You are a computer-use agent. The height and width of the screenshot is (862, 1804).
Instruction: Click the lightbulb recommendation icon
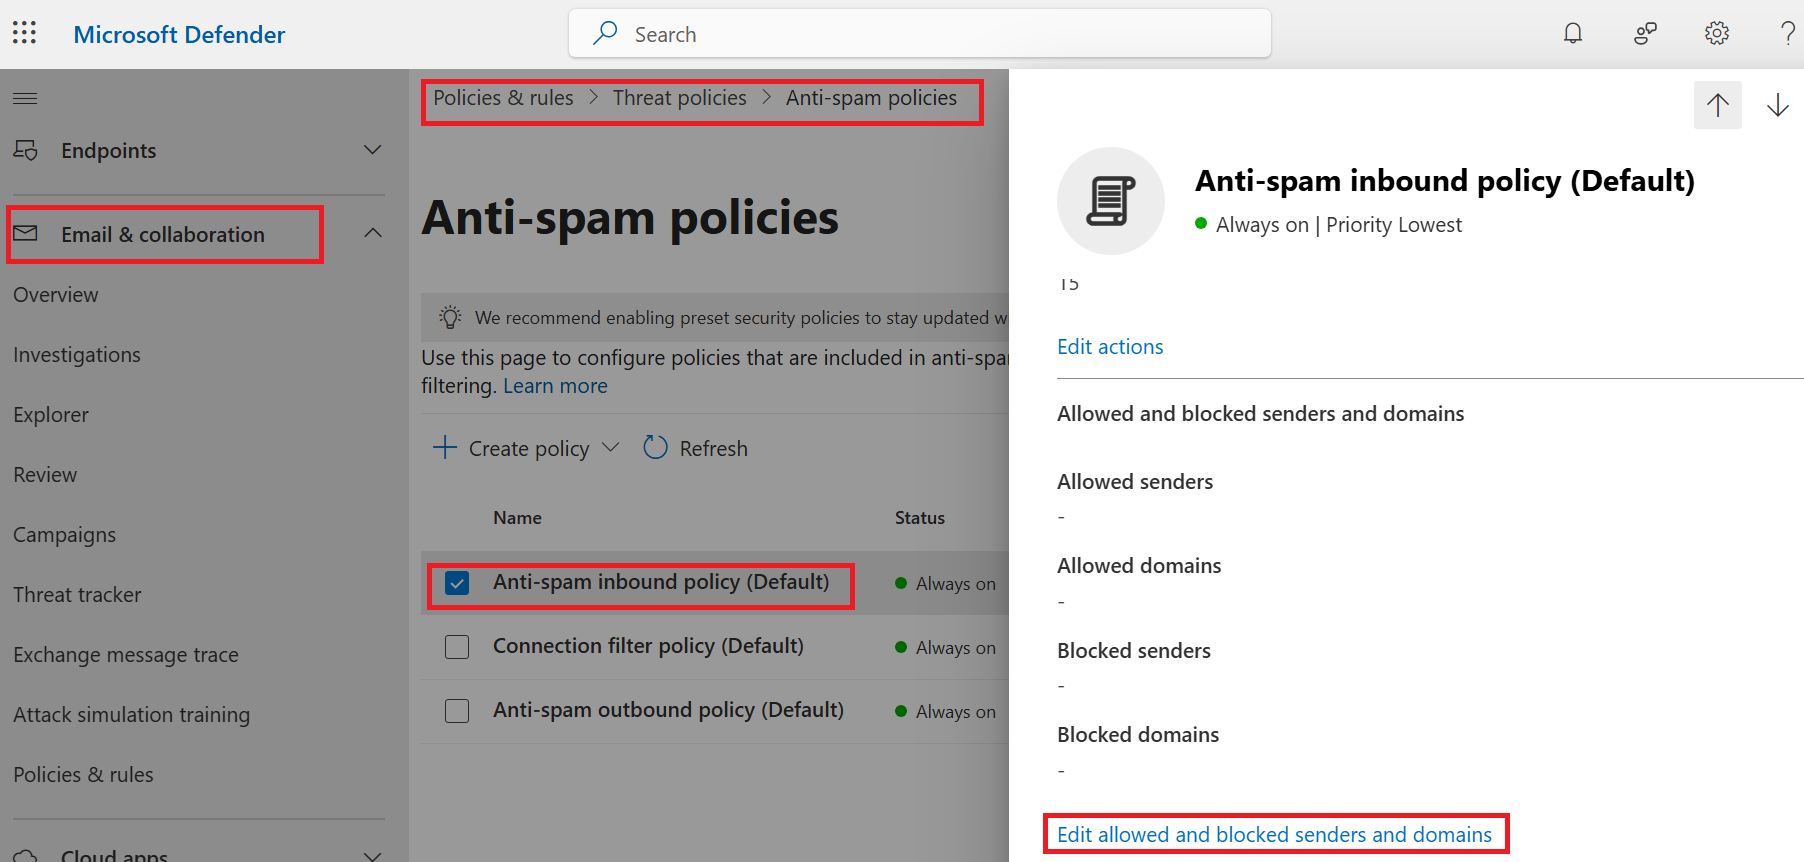pos(450,317)
